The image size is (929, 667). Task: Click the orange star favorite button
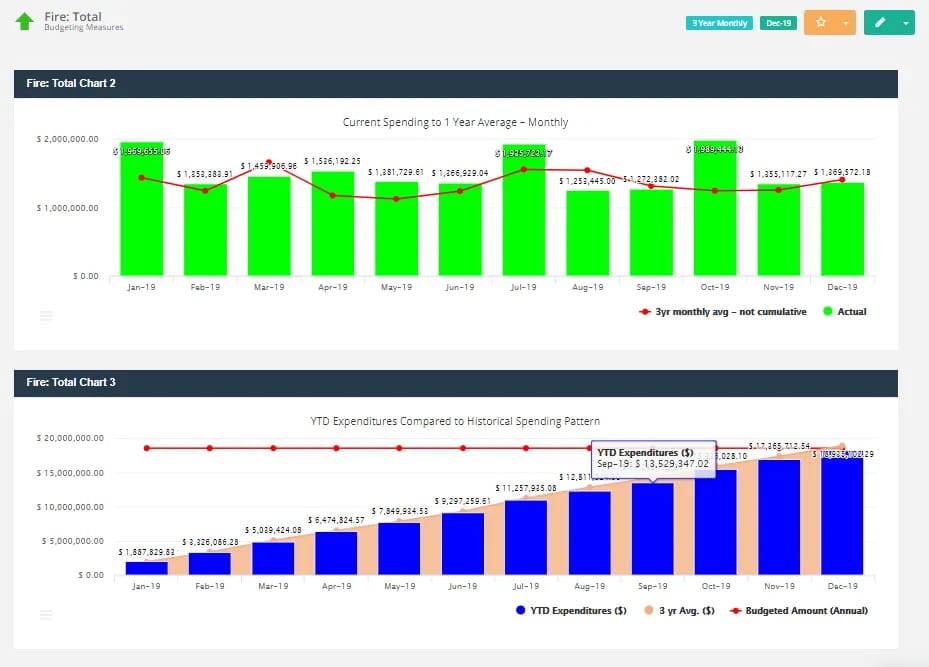pyautogui.click(x=821, y=23)
